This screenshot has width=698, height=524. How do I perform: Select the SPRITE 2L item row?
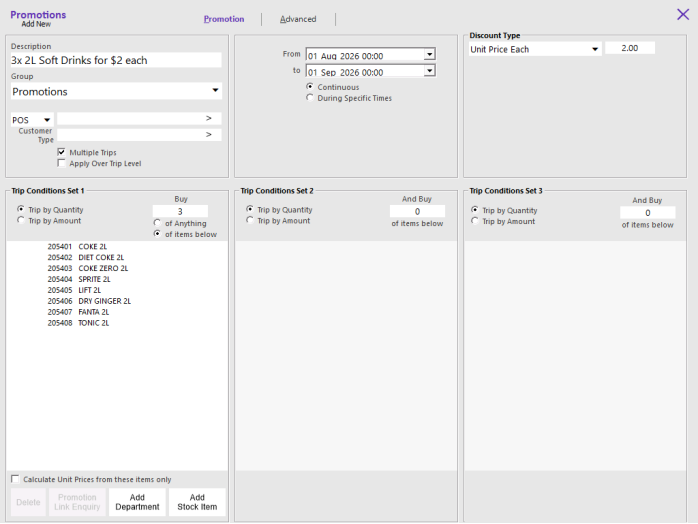[117, 279]
